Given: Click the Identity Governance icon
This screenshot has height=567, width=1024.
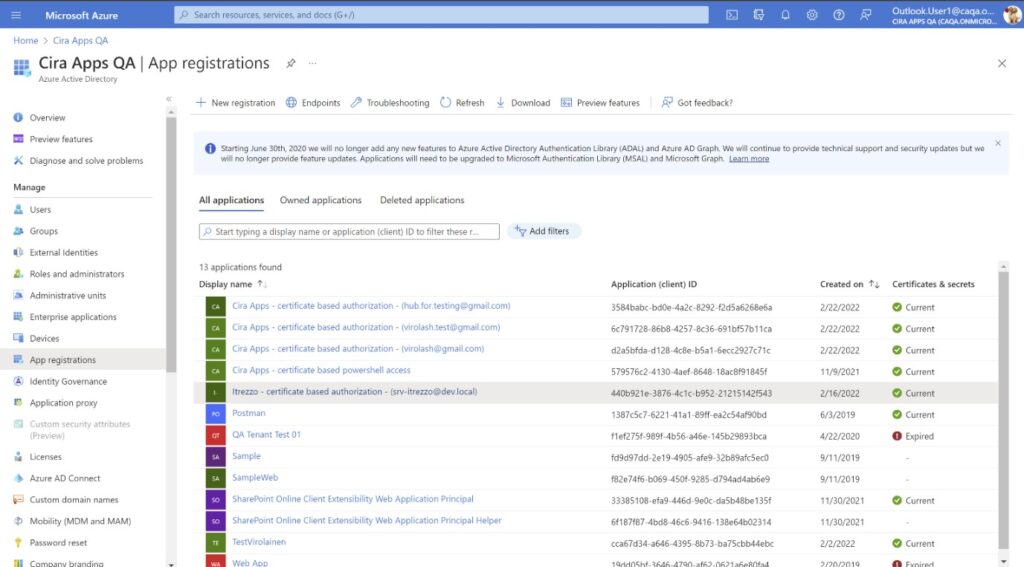Looking at the screenshot, I should pos(18,381).
